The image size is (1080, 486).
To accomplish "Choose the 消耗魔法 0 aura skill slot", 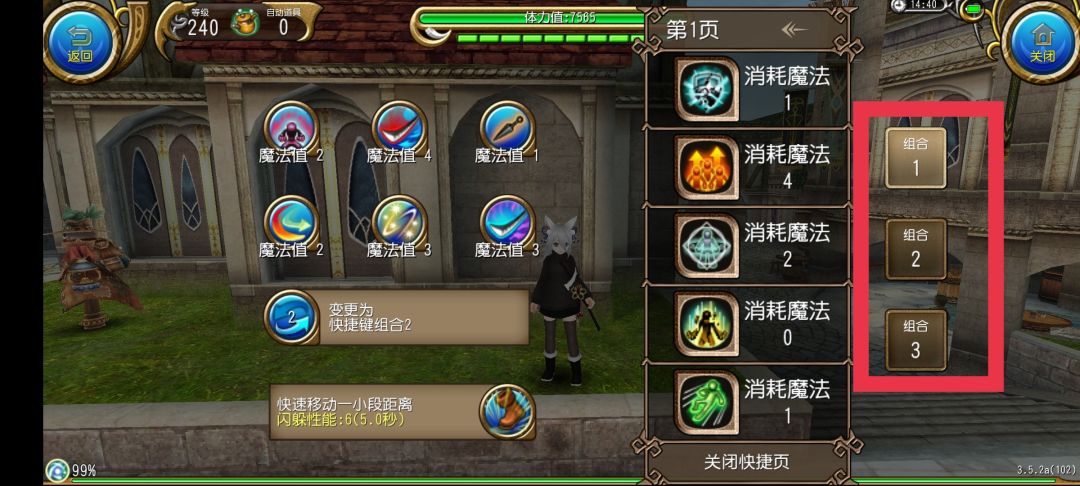I will [x=747, y=324].
